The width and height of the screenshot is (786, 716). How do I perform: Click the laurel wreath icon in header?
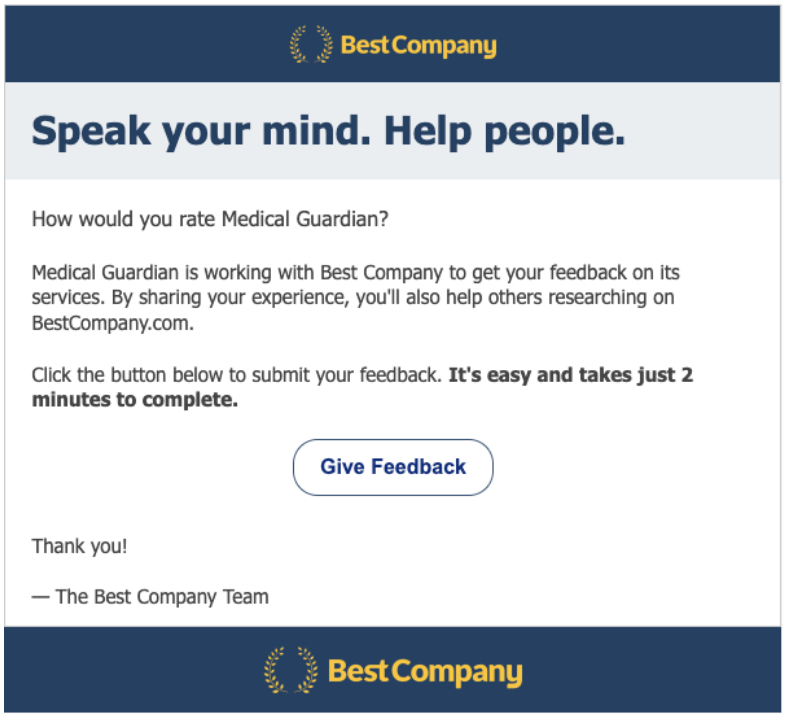311,44
